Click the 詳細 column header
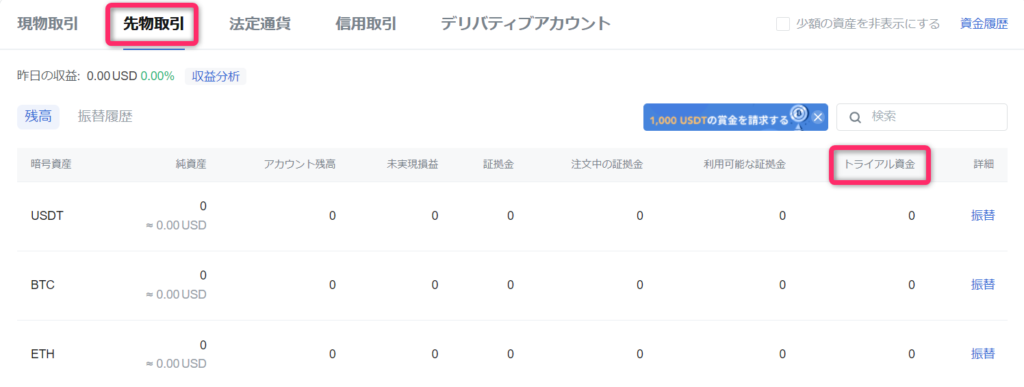Viewport: 1024px width, 387px height. coord(984,164)
